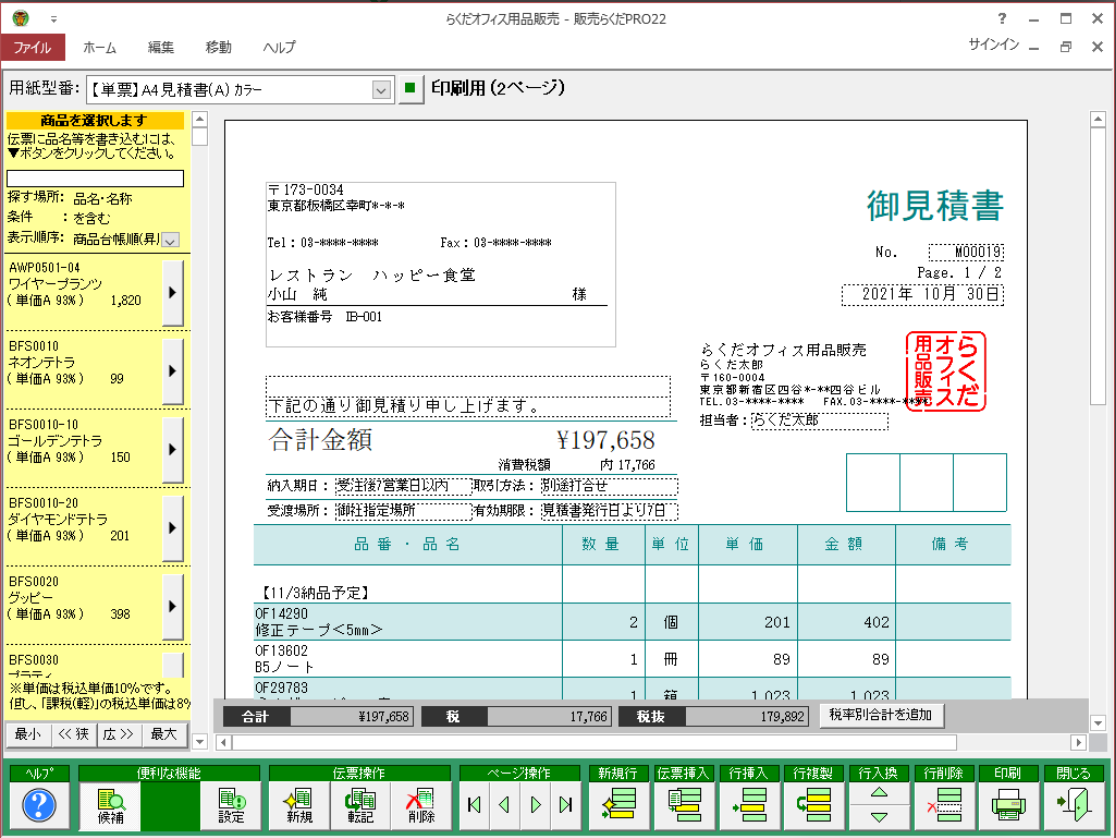Click the 候補 candidate search icon

(x=110, y=804)
